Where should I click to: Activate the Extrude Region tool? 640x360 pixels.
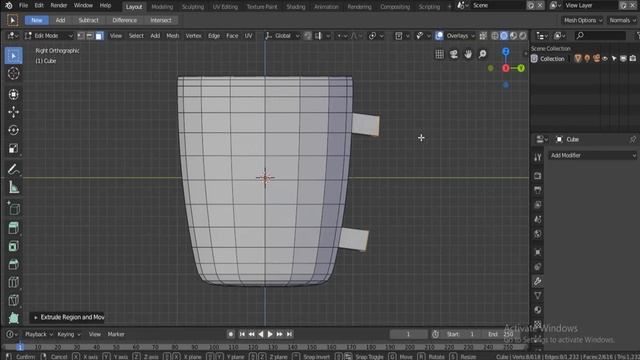(x=13, y=228)
